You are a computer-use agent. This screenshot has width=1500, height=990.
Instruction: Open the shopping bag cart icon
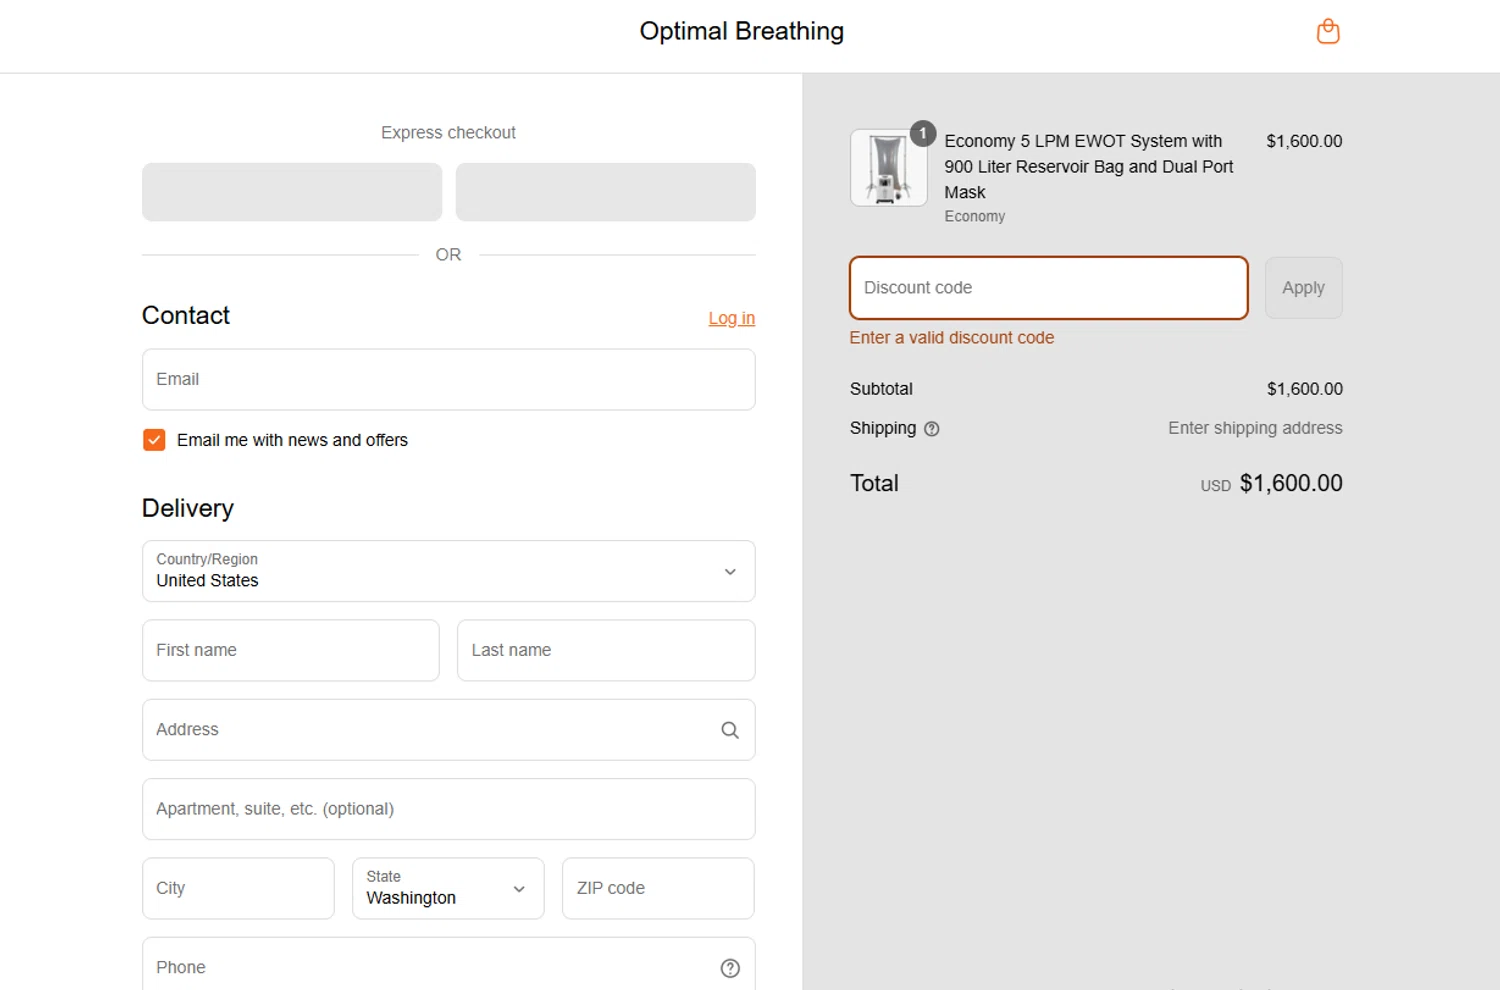pos(1328,31)
